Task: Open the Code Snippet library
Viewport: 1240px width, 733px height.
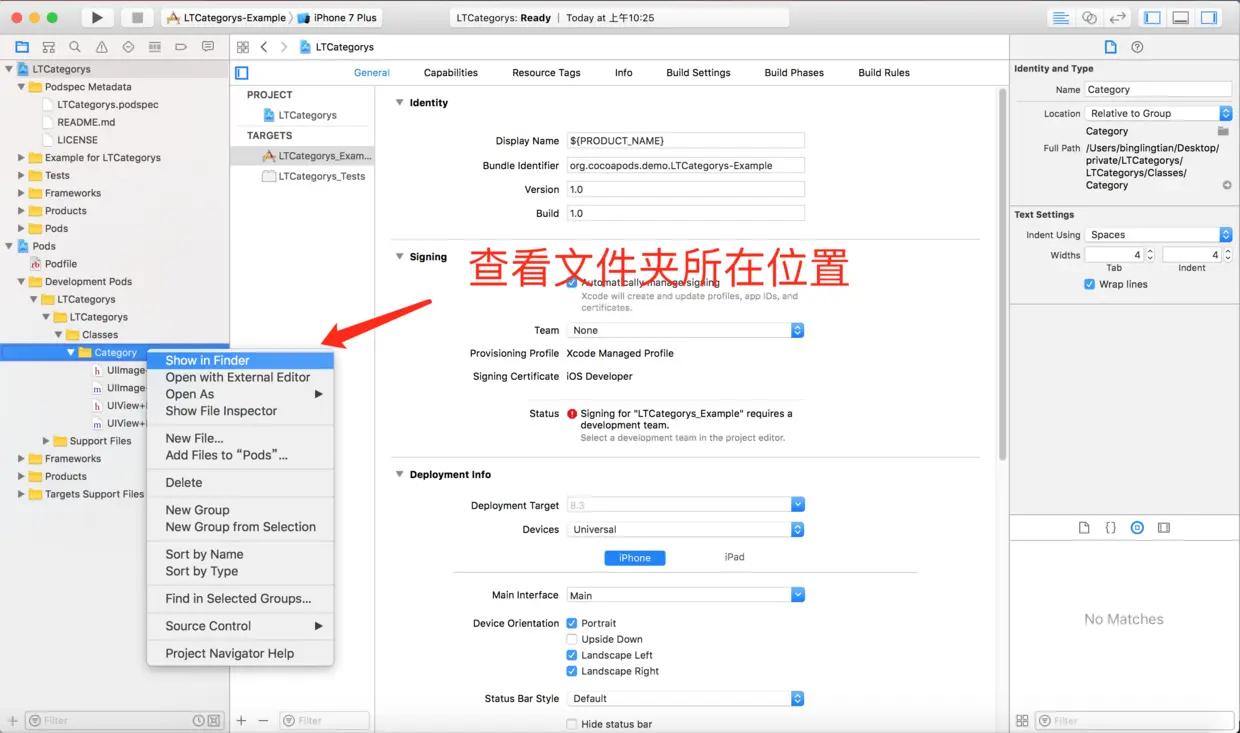Action: click(x=1110, y=527)
